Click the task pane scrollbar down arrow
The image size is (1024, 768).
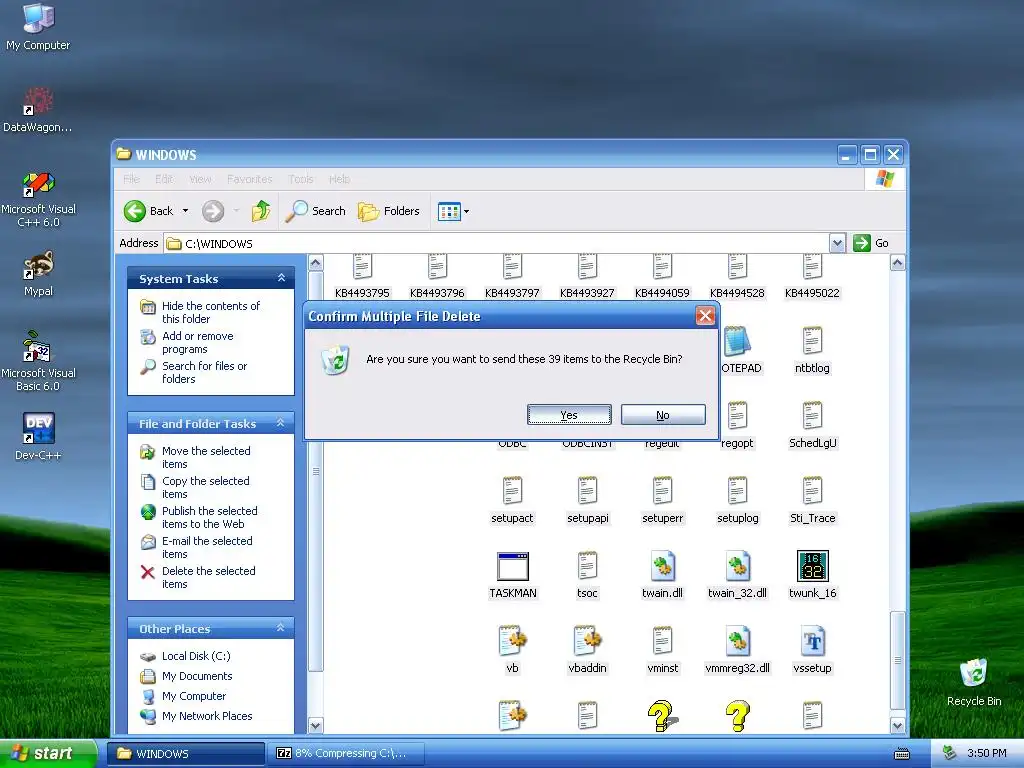click(x=315, y=725)
